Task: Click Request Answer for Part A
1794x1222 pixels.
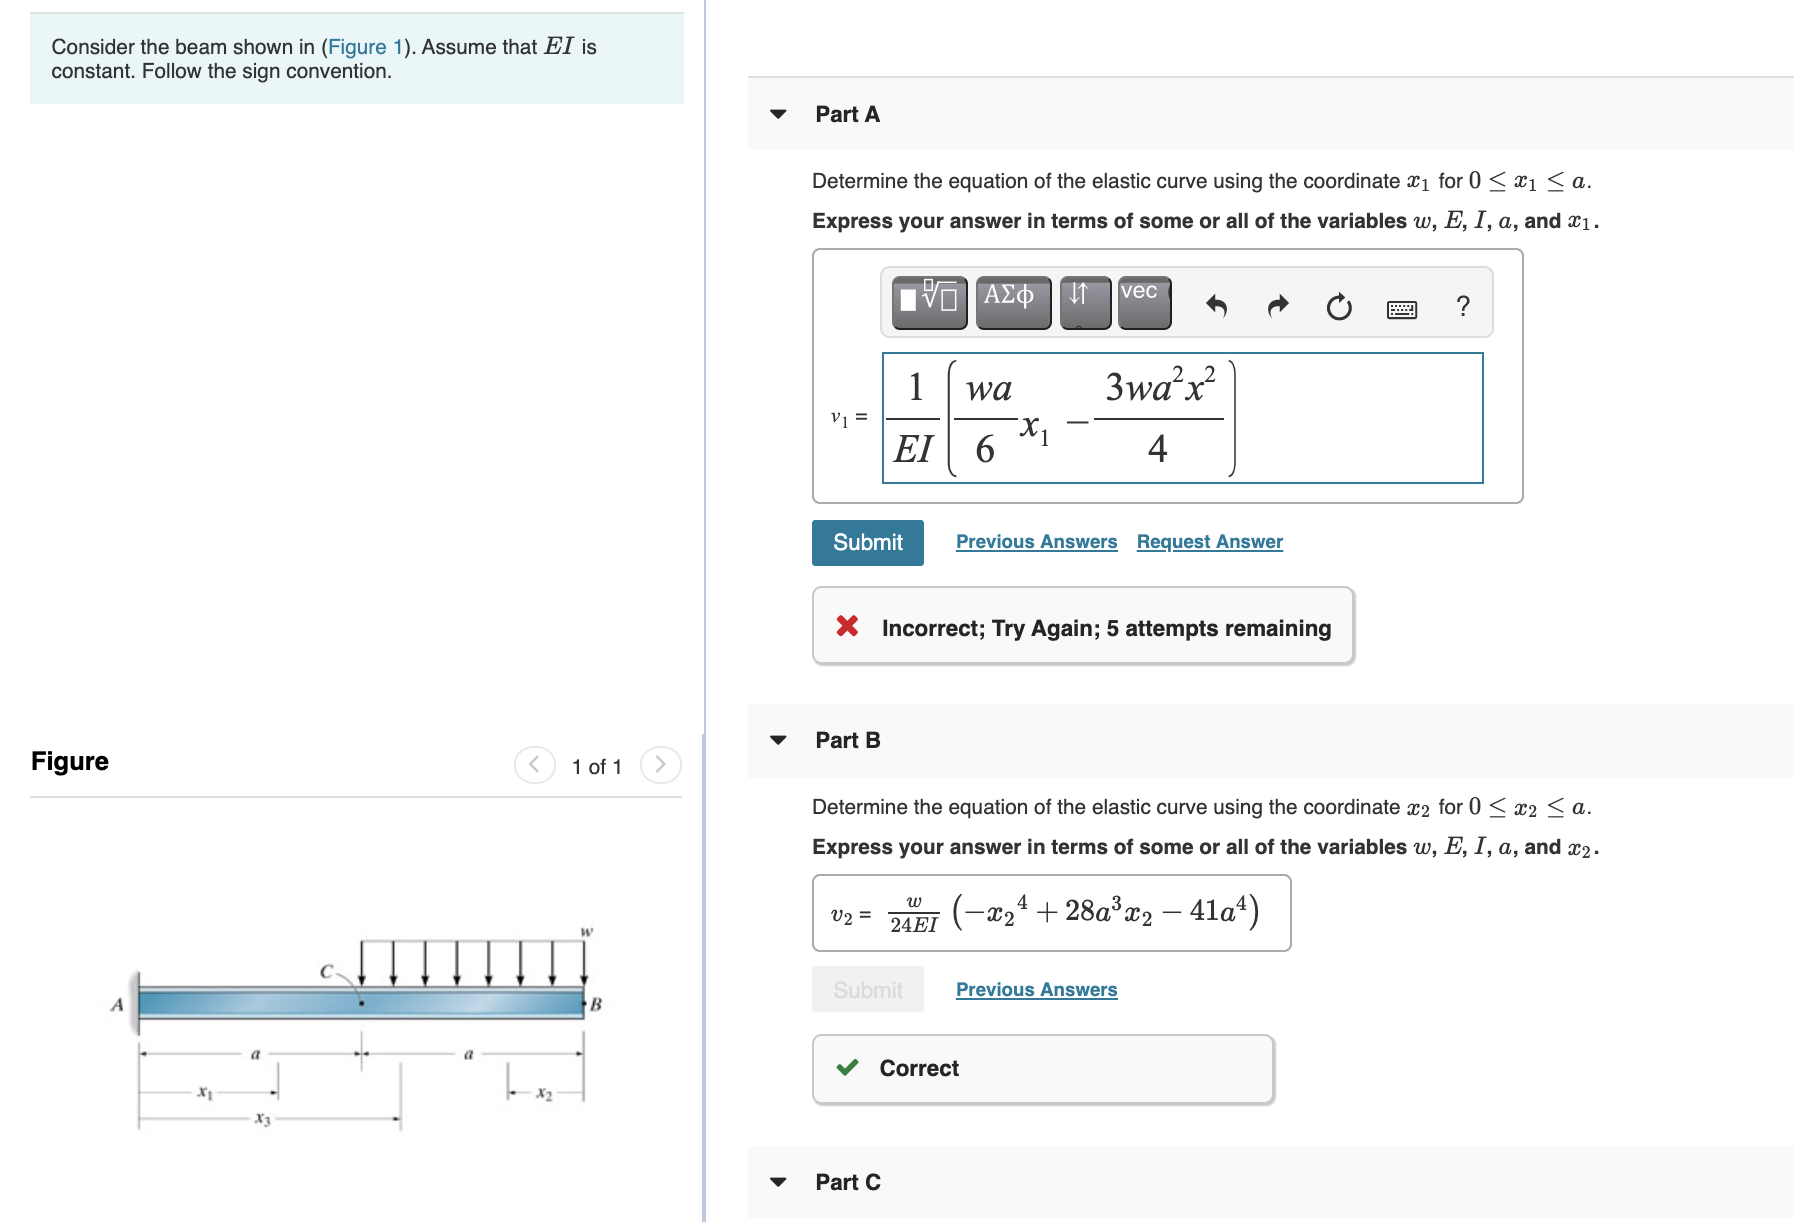Action: click(1208, 541)
